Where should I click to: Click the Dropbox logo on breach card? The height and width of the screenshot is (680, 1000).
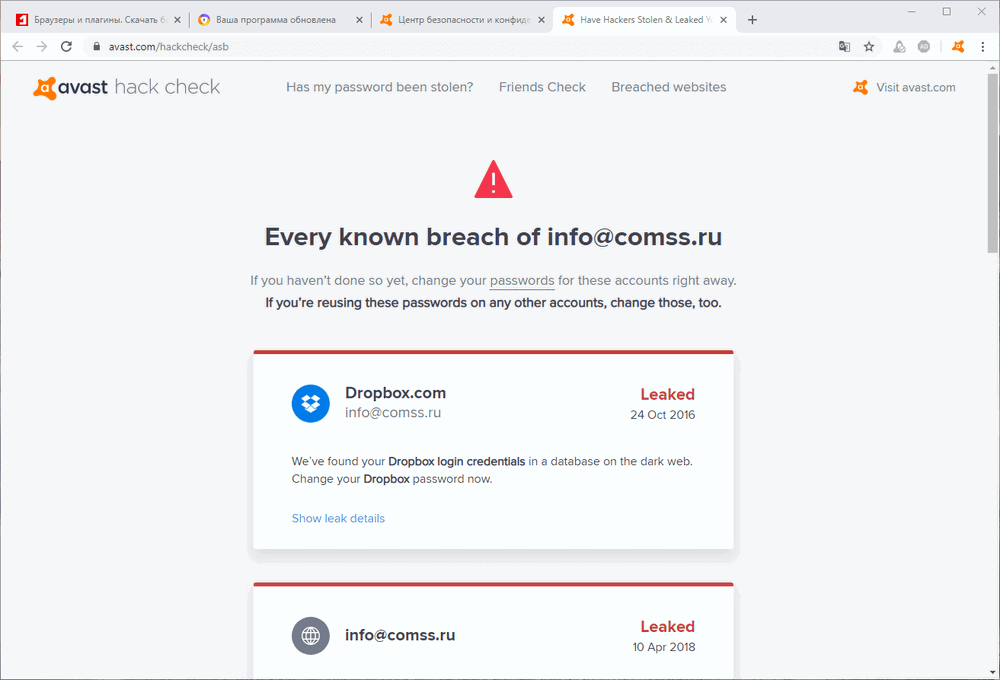coord(310,403)
